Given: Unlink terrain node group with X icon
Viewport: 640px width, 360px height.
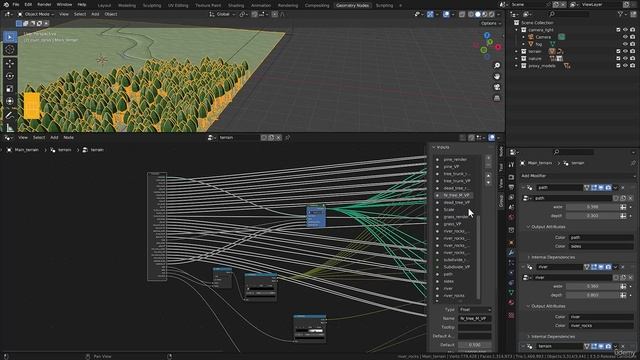Looking at the screenshot, I should click(278, 138).
